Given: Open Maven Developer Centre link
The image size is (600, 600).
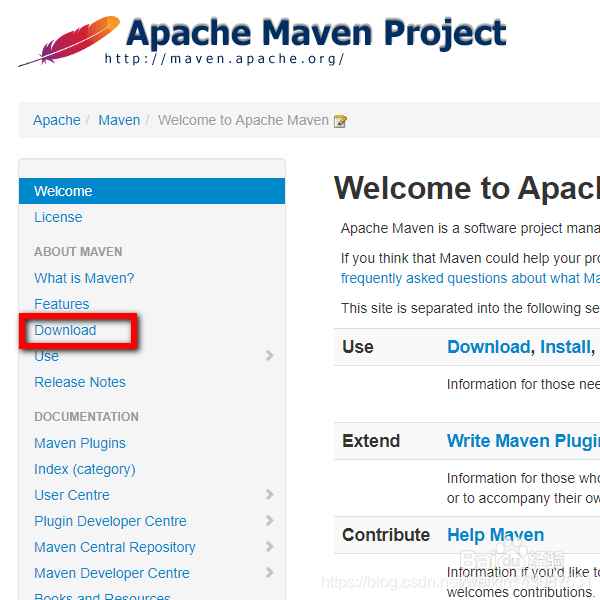Looking at the screenshot, I should 112,573.
